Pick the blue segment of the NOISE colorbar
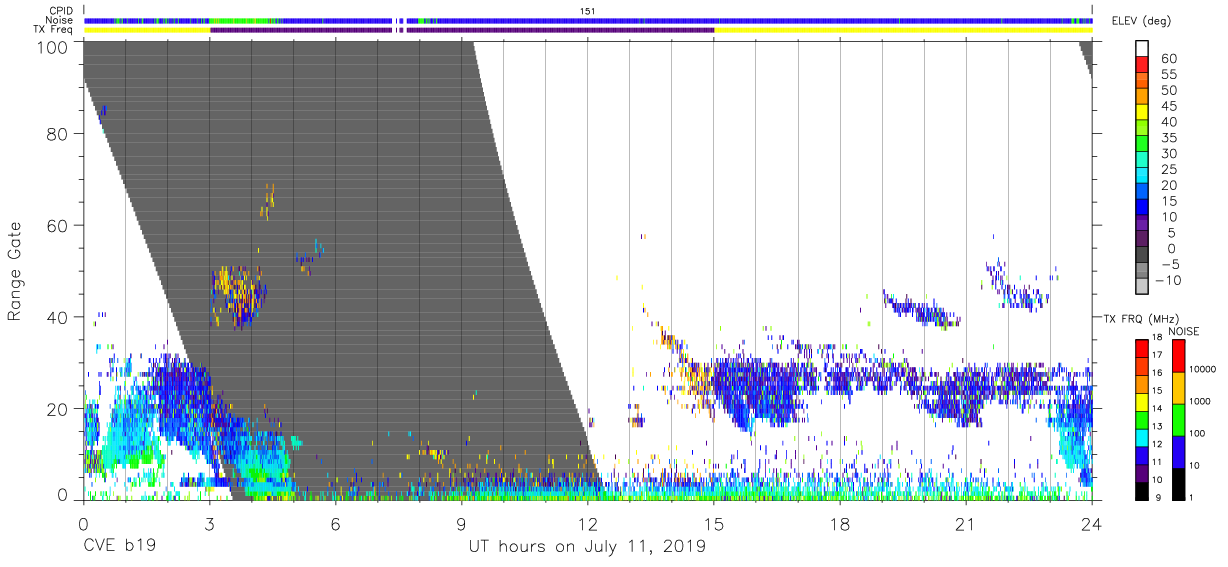This screenshot has height=567, width=1228. 1177,451
